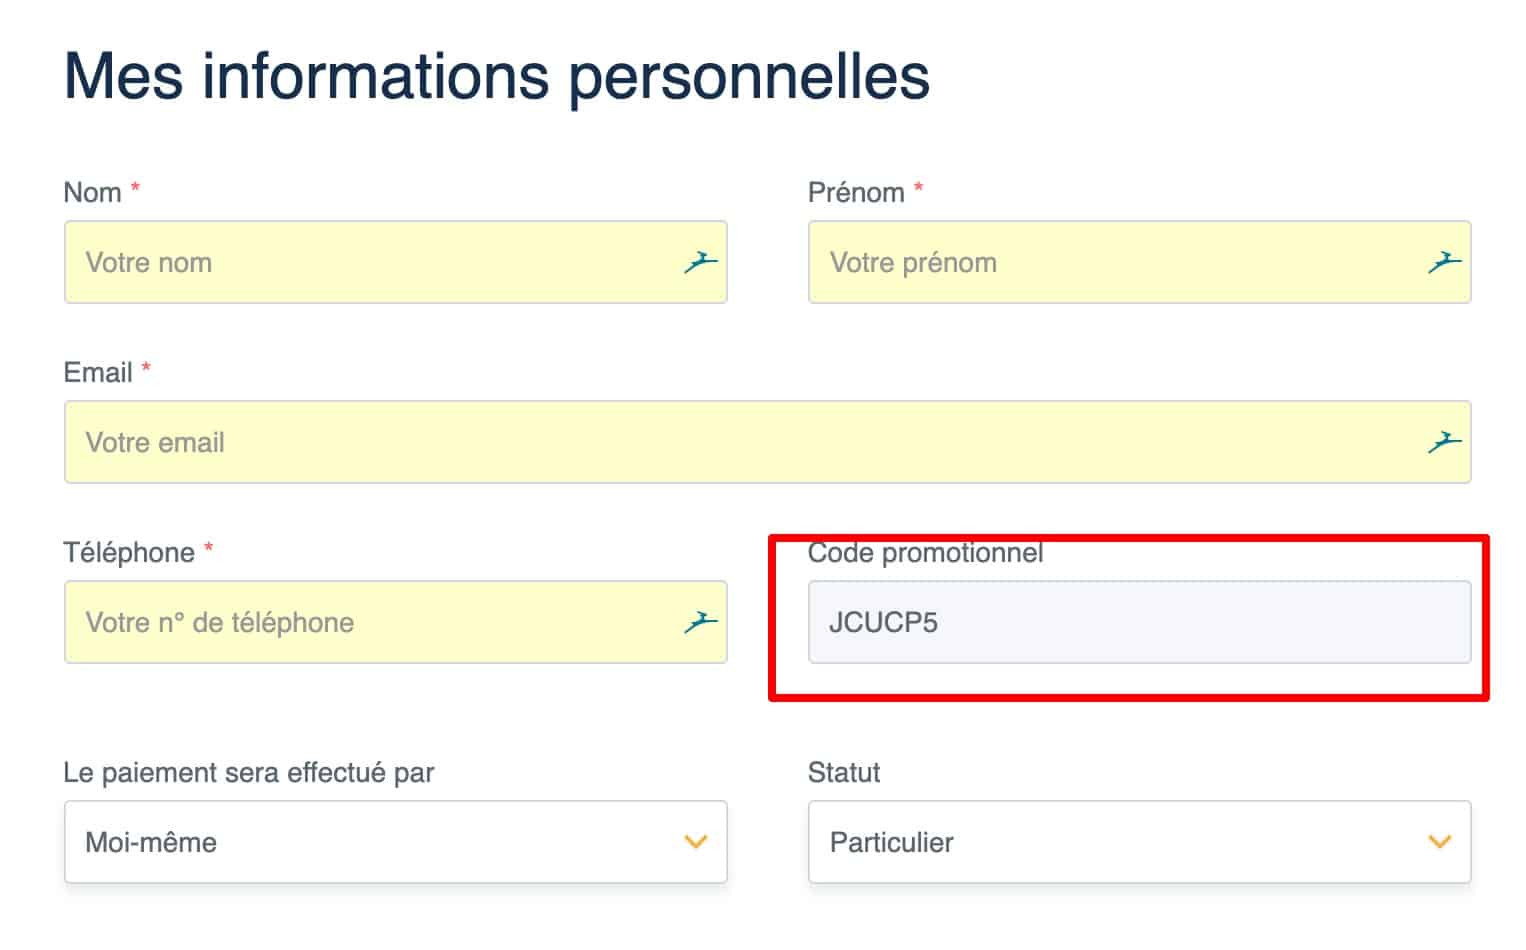Click the autofill icon in the Nom field
This screenshot has height=950, width=1526.
[x=701, y=262]
